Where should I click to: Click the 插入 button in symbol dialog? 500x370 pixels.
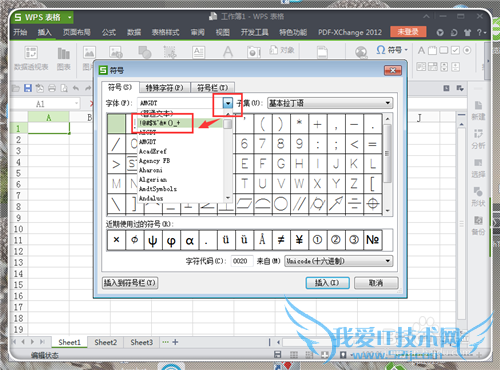tap(327, 283)
